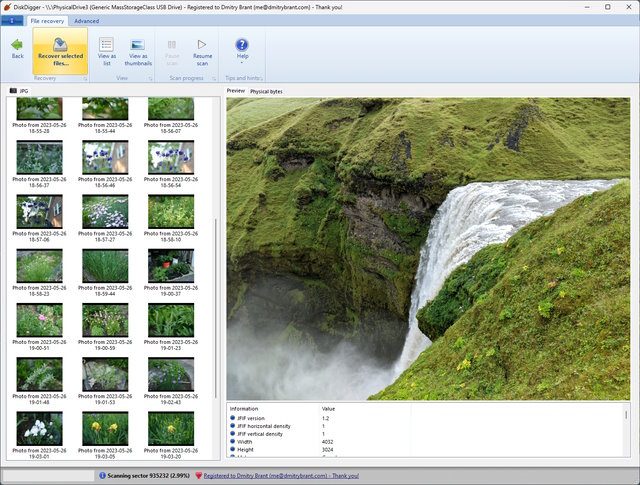This screenshot has height=485, width=640.
Task: Select photo thumbnail from 18-56-37
Action: [39, 157]
